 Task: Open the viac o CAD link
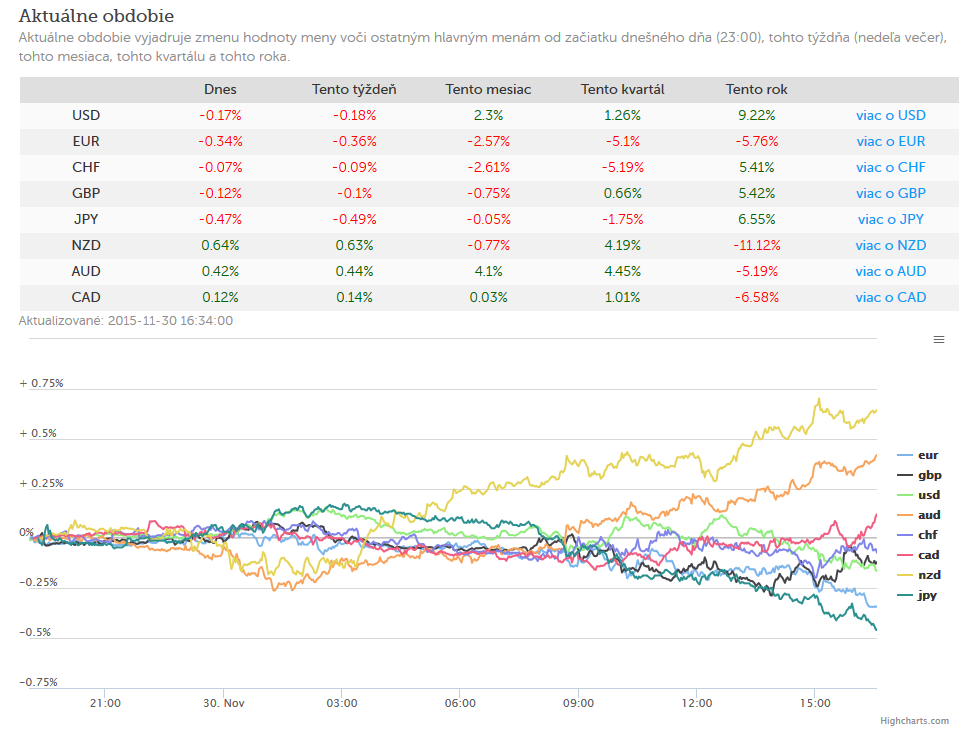(891, 297)
